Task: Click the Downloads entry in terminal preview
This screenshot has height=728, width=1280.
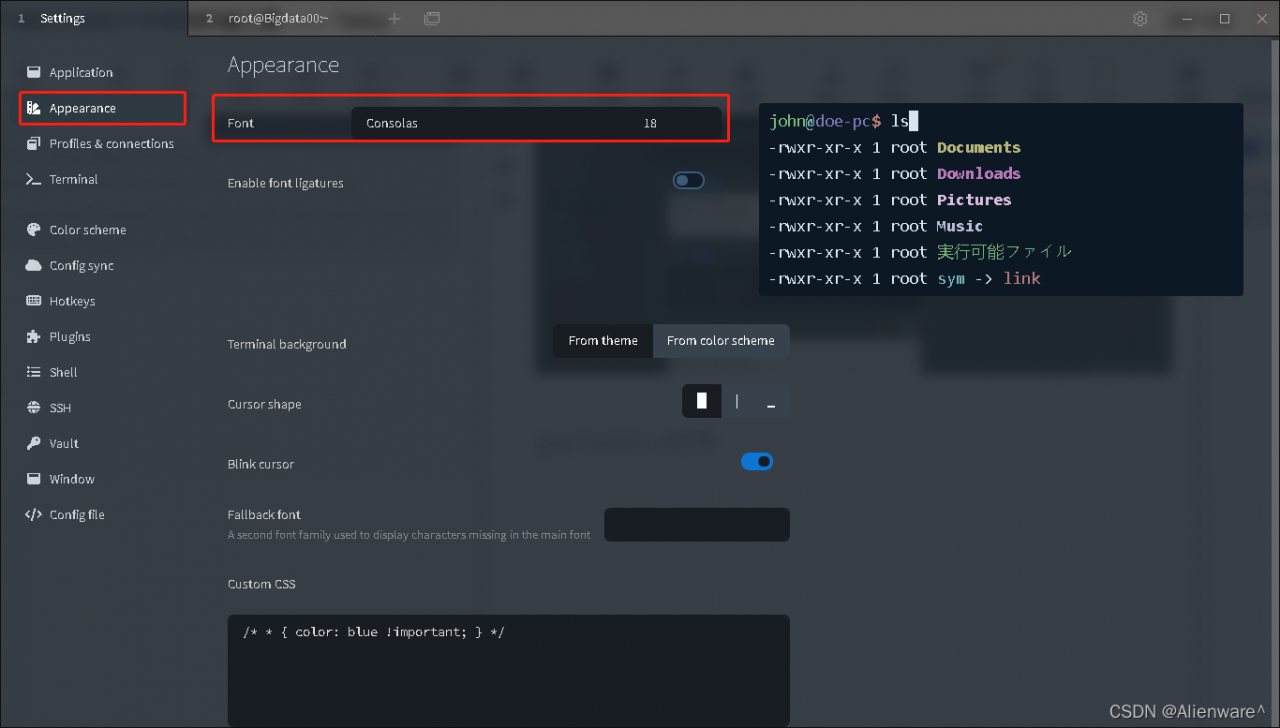Action: coord(979,174)
